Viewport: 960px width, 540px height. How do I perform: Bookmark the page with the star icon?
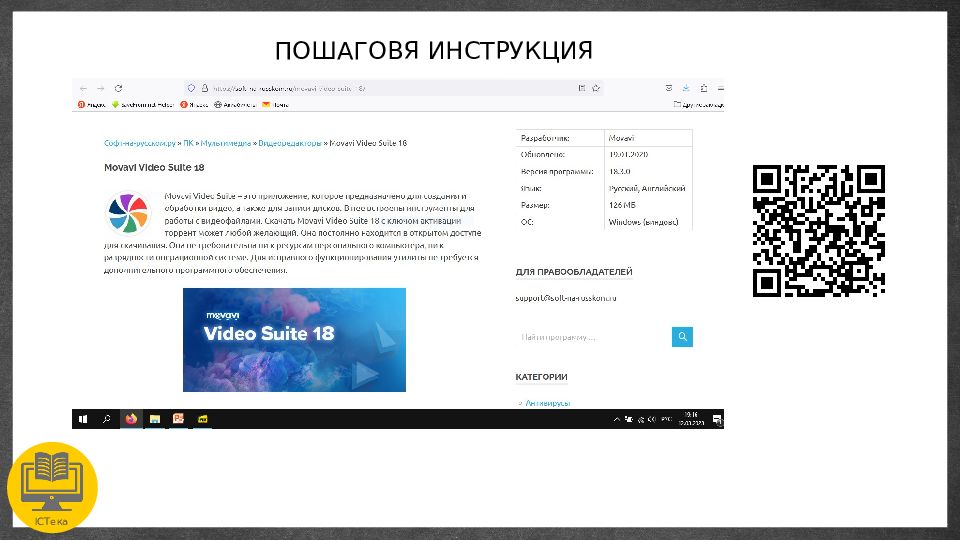pyautogui.click(x=596, y=88)
